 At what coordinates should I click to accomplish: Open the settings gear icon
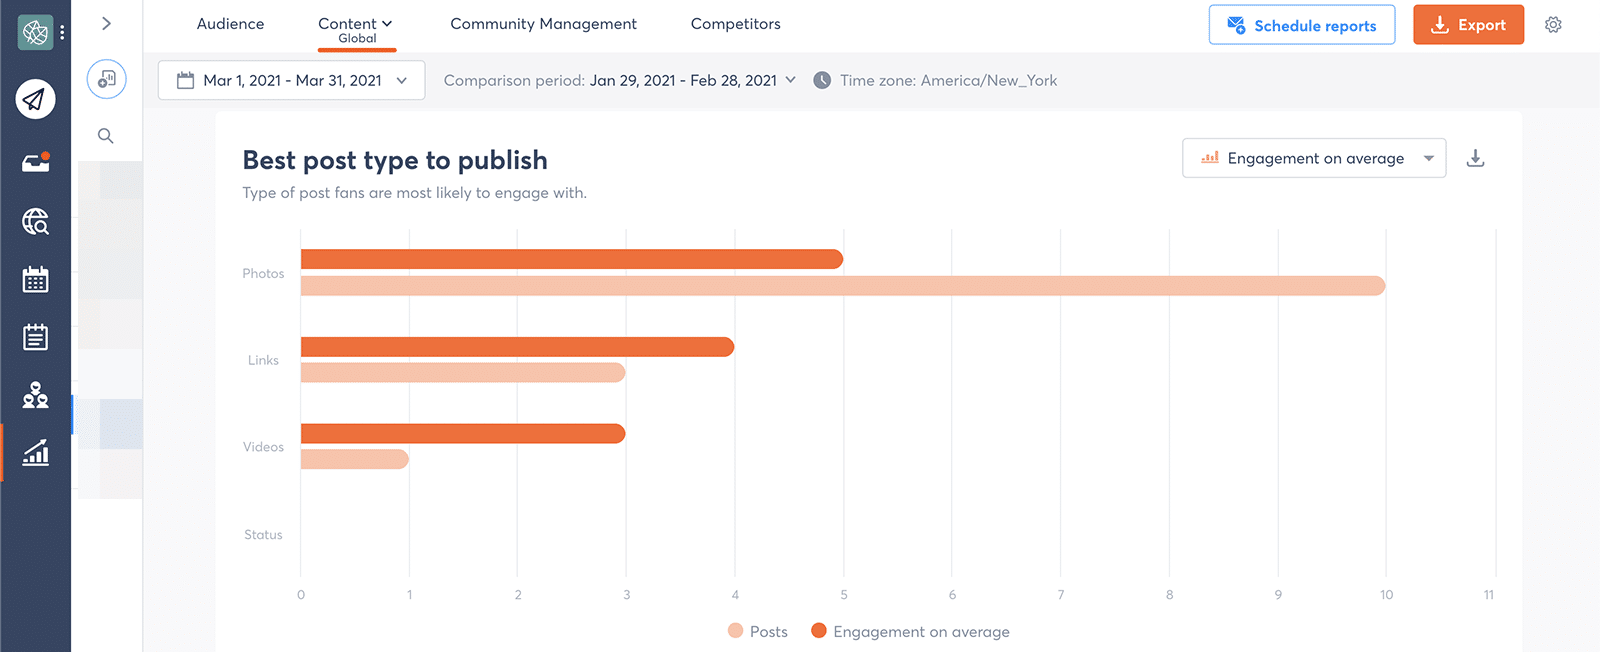(1553, 25)
